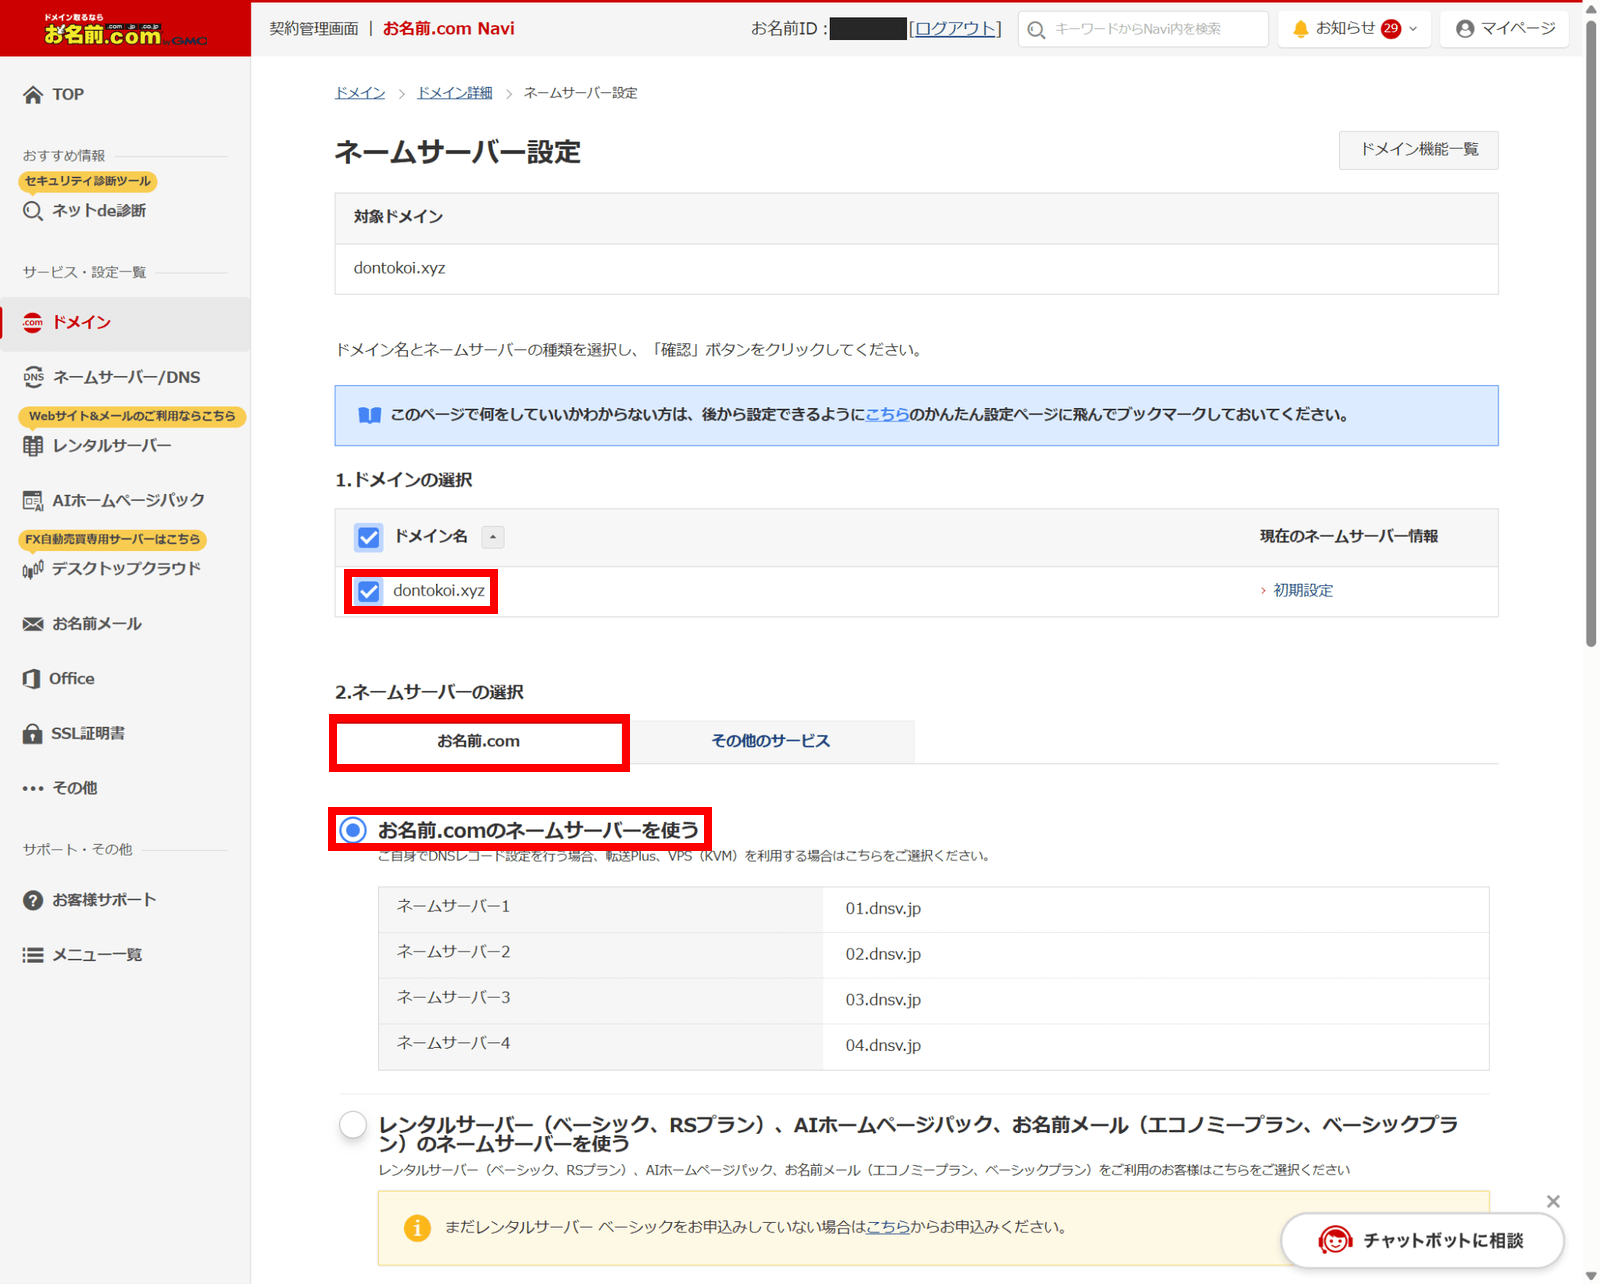Image resolution: width=1600 pixels, height=1284 pixels.
Task: Click the セキュリティ診断ツール badge
Action: coord(88,181)
